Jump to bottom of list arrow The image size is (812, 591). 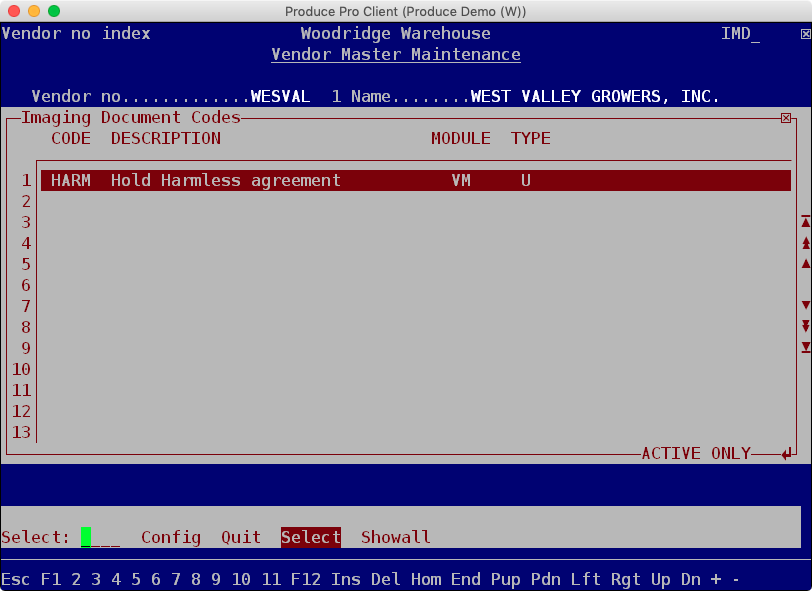[806, 347]
